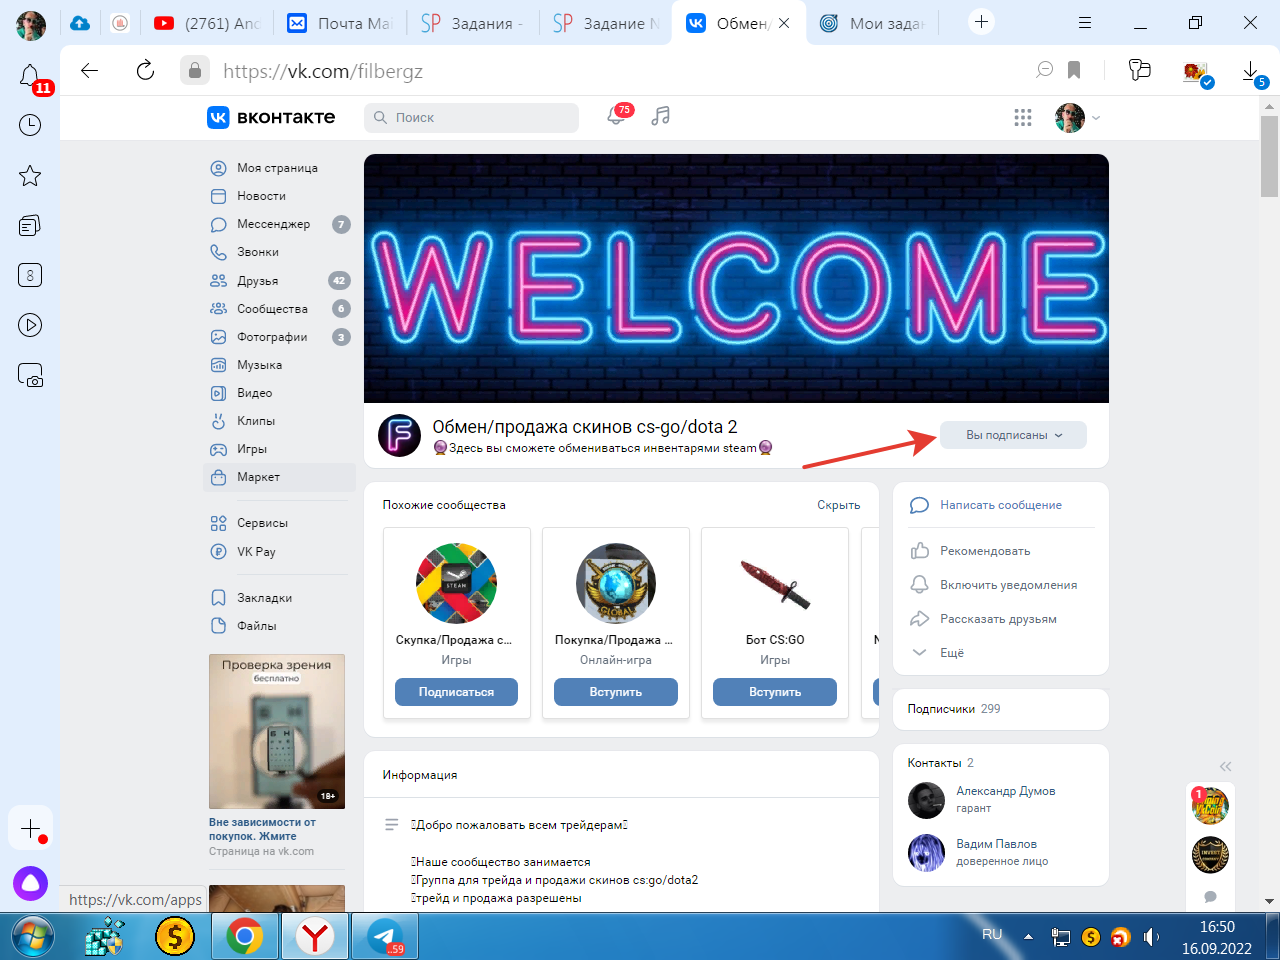
Task: Click 'Написать сообщение' link
Action: [x=1001, y=505]
